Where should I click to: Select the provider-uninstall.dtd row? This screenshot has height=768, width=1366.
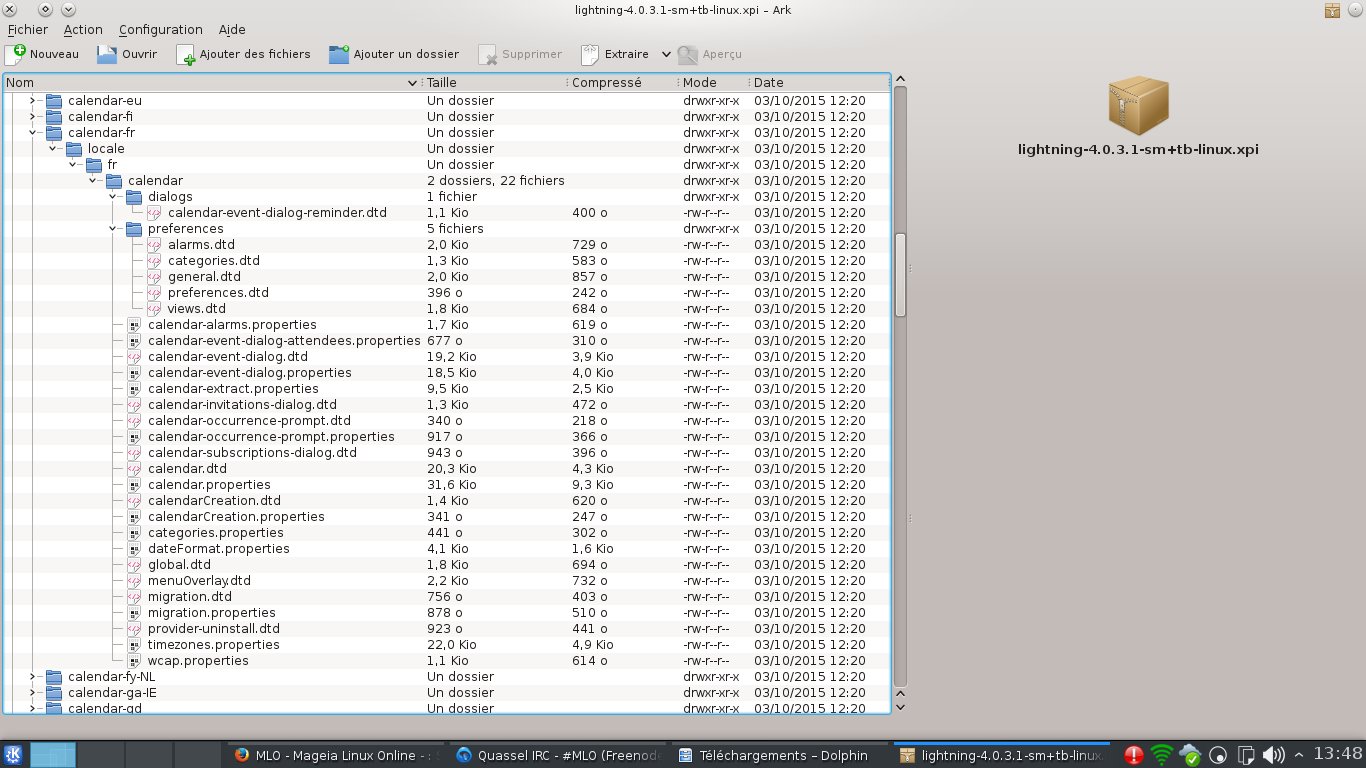click(x=446, y=629)
